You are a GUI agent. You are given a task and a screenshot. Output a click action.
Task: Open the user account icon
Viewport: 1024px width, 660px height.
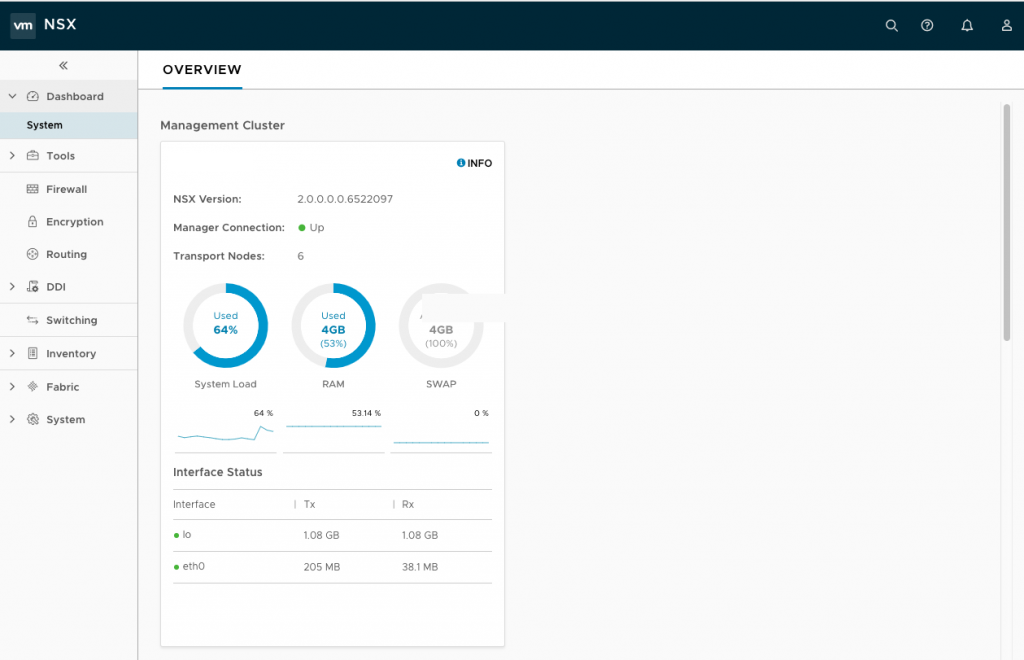tap(1006, 25)
